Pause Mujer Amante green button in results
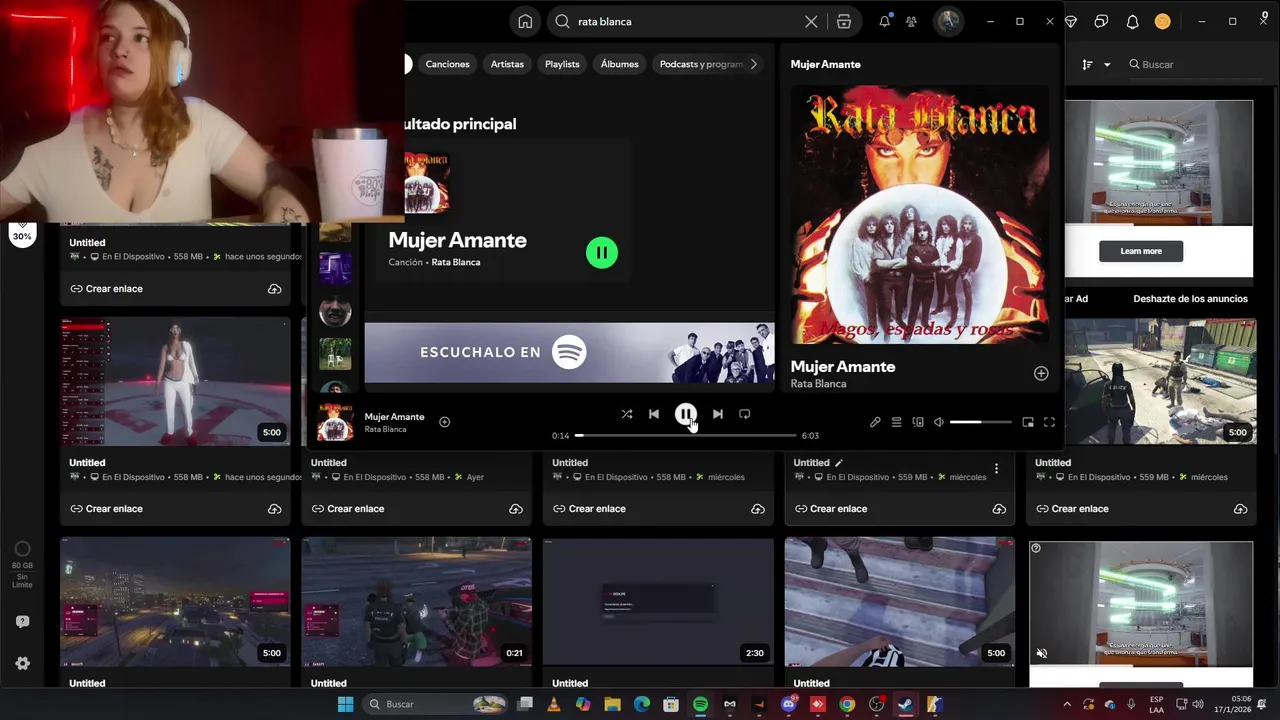The height and width of the screenshot is (720, 1280). click(602, 252)
